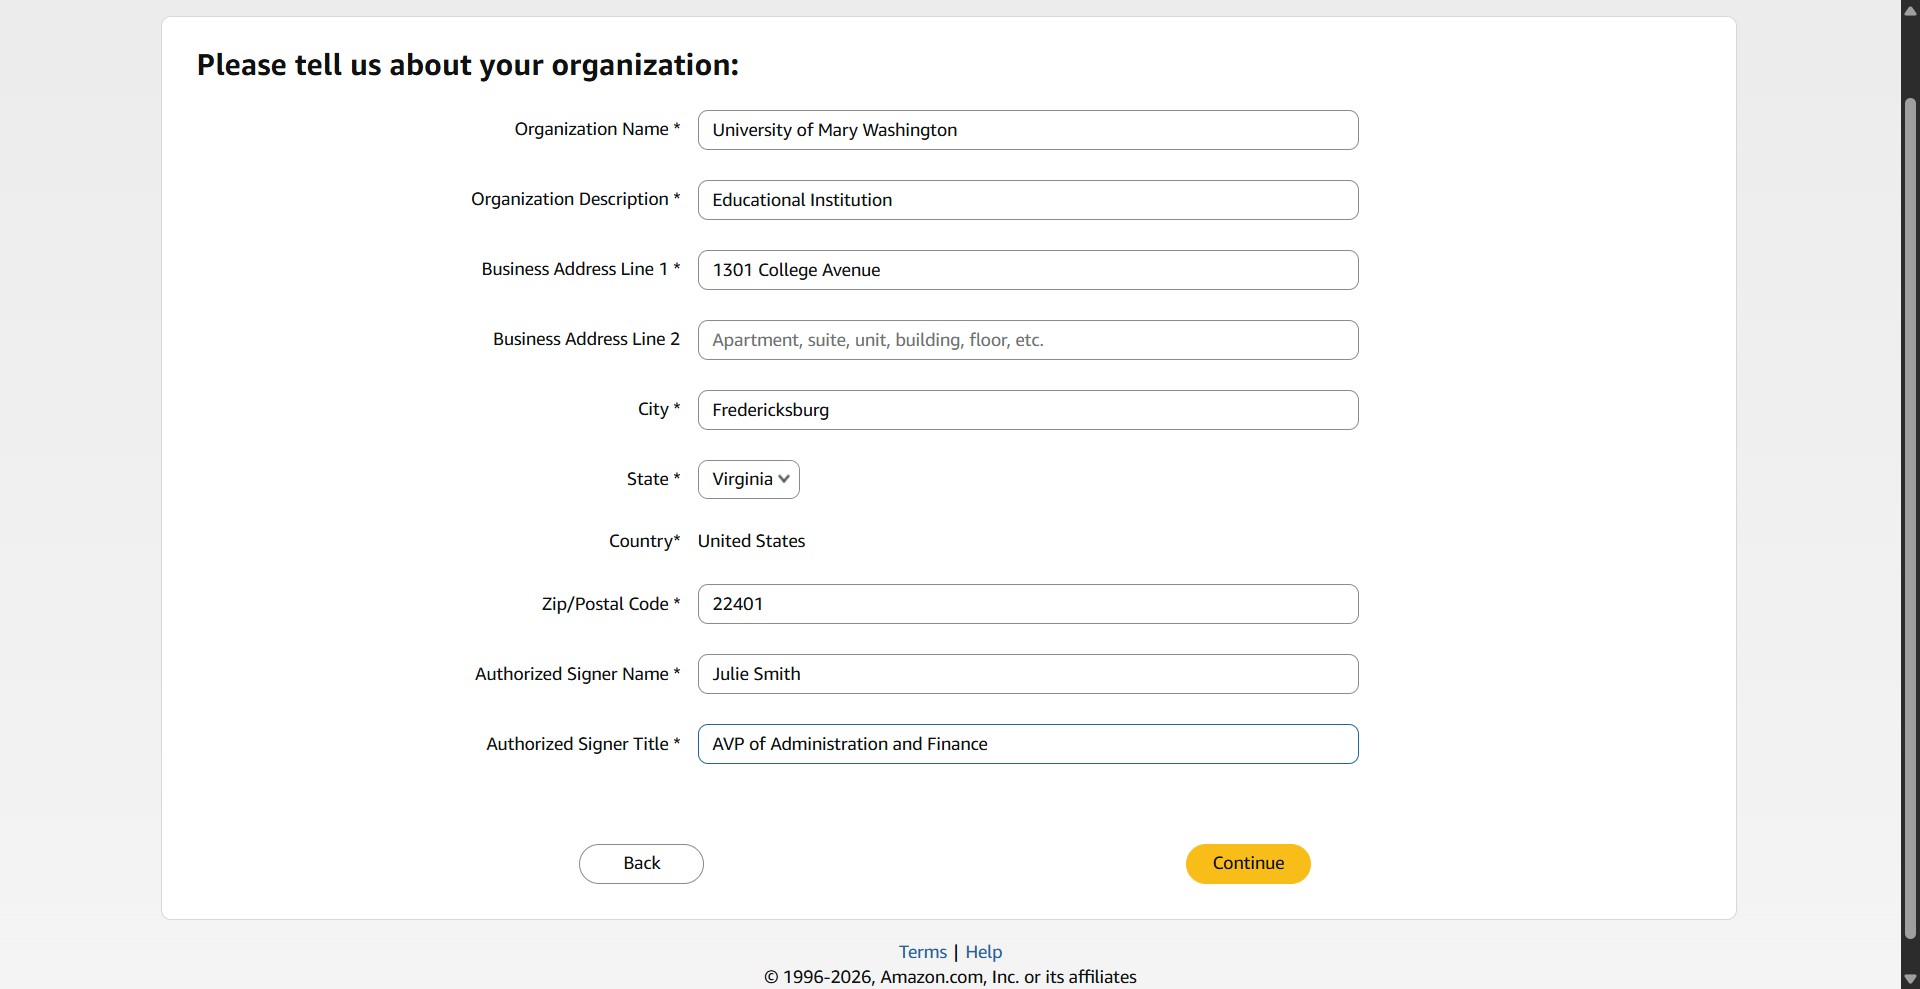Select the Organization Description field
Viewport: 1920px width, 989px height.
tap(1028, 199)
